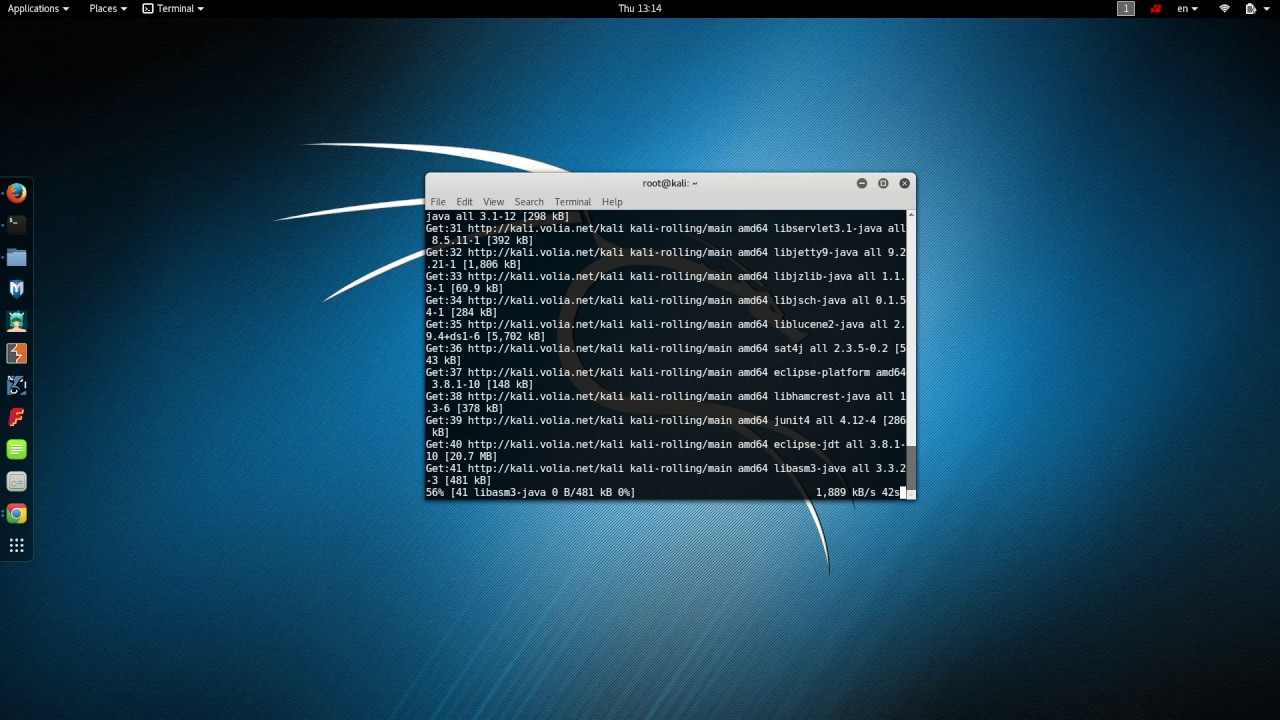
Task: Open the Terminal app menu in top bar
Action: point(173,8)
